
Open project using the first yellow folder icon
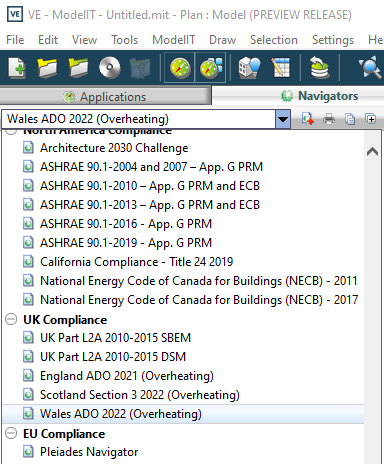click(x=47, y=68)
